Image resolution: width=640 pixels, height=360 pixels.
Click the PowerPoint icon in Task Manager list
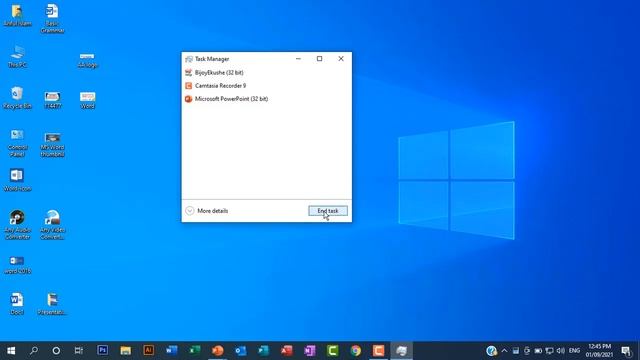tap(188, 99)
